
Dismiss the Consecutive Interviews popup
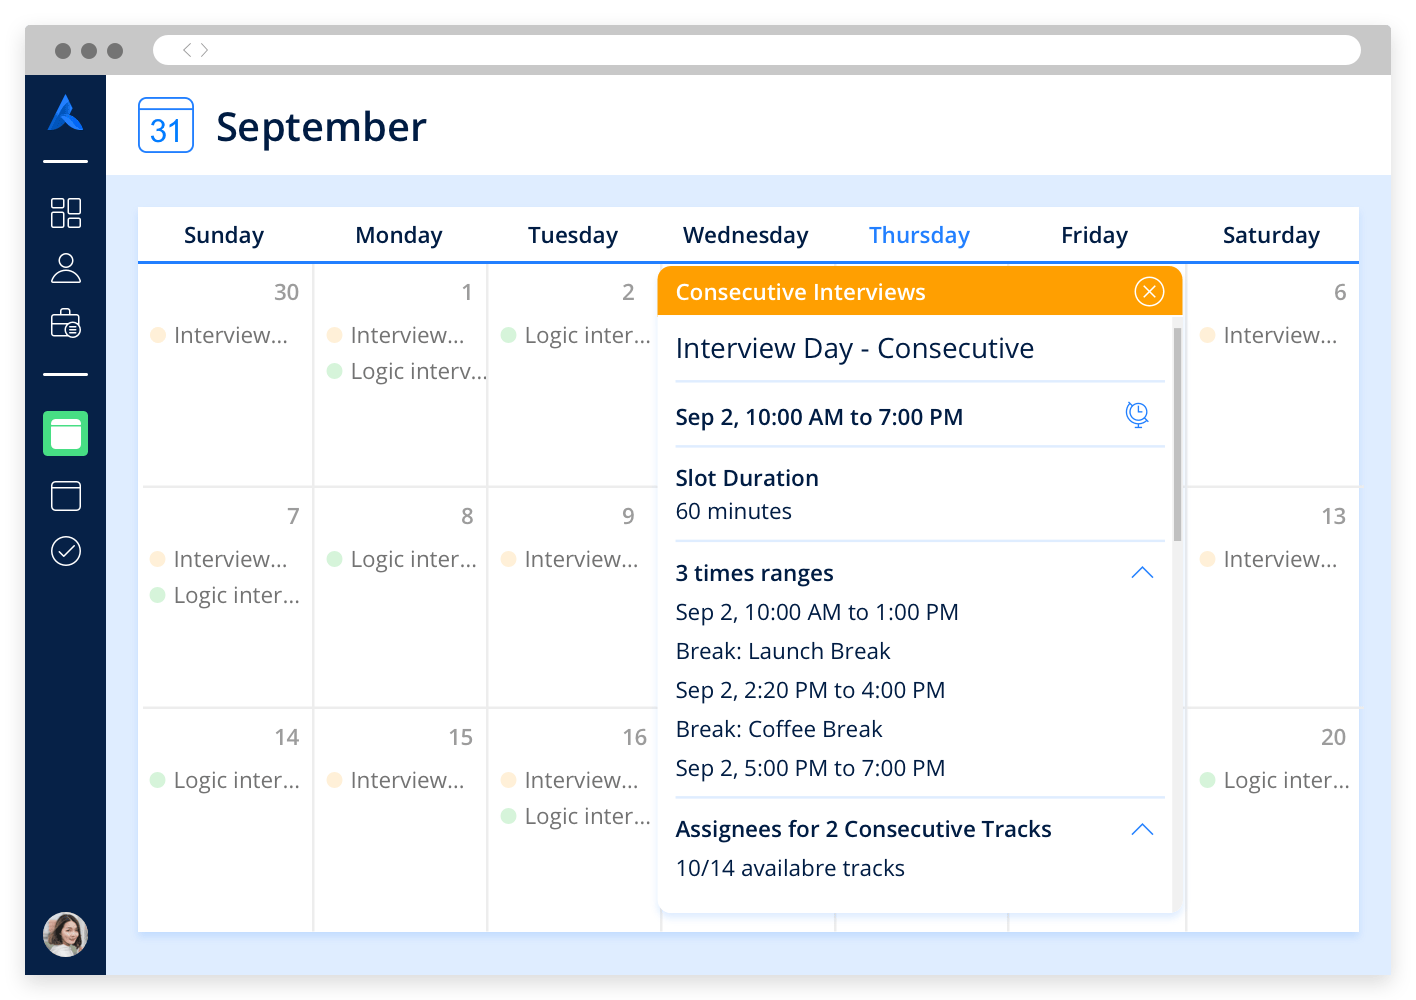(1148, 291)
